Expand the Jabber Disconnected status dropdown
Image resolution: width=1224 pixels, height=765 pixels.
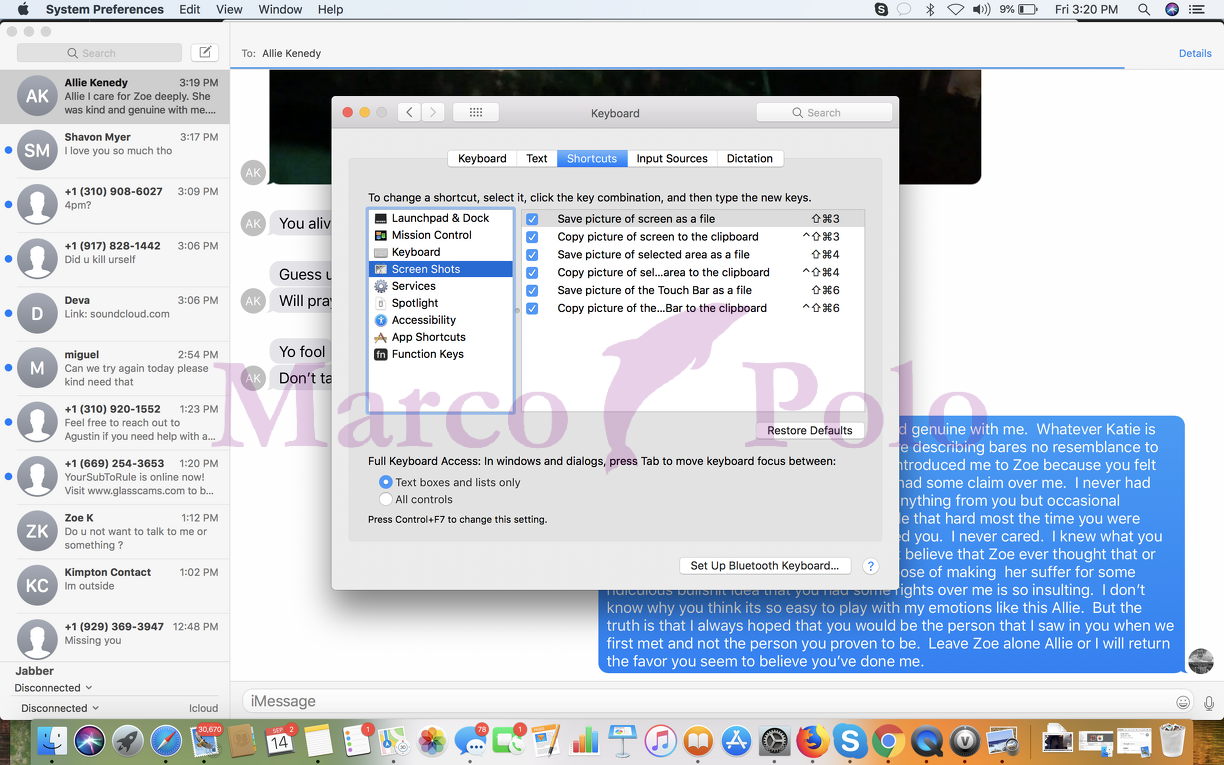tap(53, 688)
